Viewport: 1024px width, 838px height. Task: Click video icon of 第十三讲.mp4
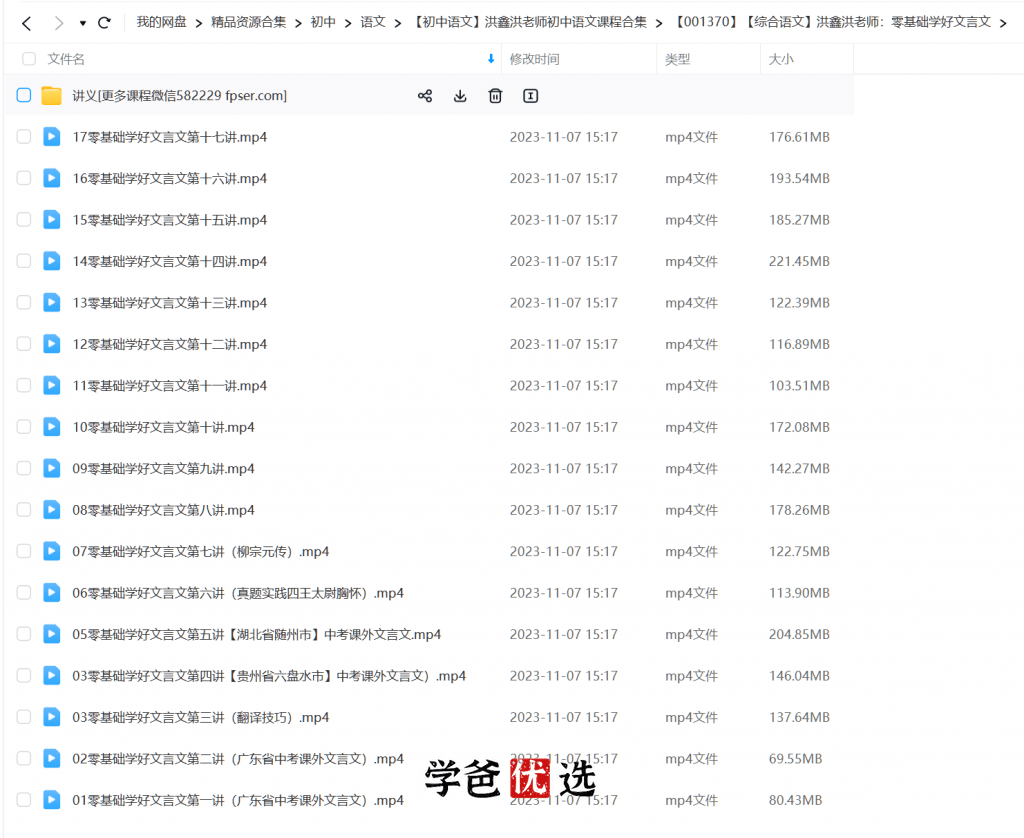tap(52, 302)
